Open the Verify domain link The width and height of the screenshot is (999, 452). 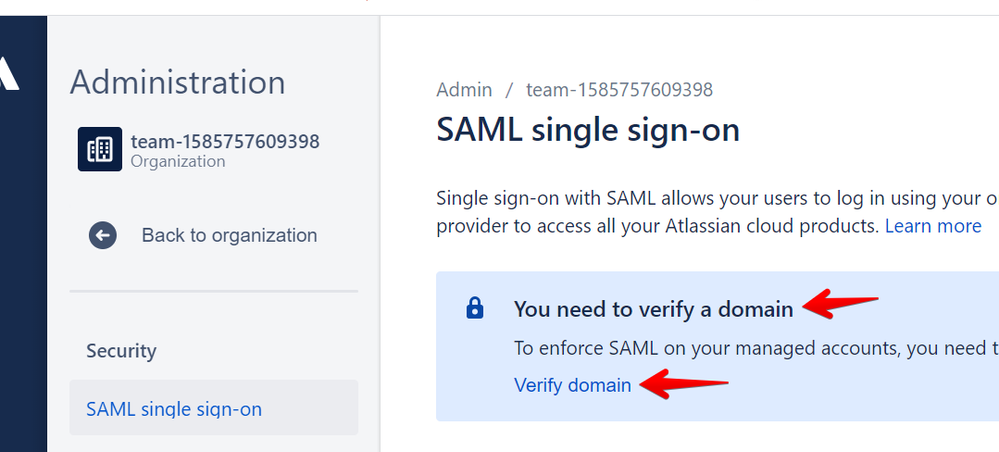coord(572,385)
